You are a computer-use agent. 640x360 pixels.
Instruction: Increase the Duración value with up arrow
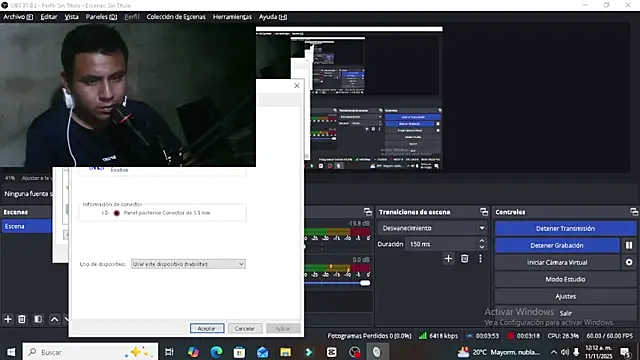point(482,241)
